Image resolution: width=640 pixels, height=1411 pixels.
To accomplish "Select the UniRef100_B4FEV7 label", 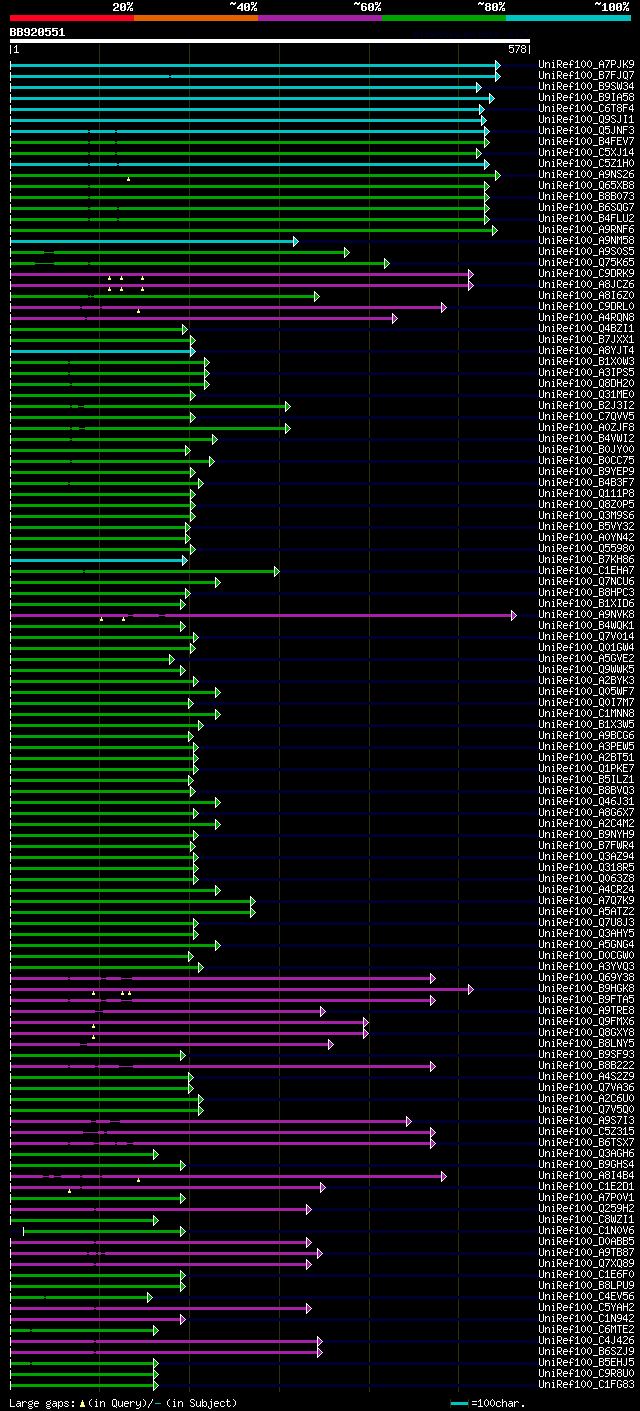I will 586,142.
